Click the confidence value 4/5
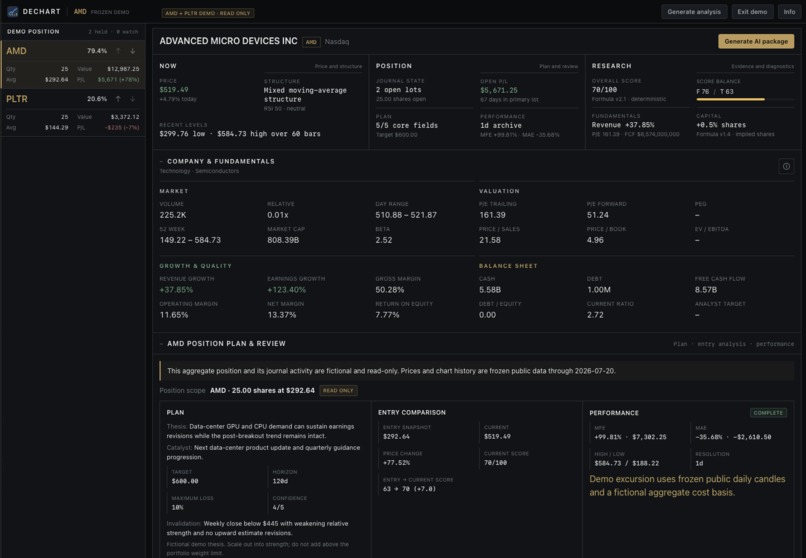The image size is (806, 558). pyautogui.click(x=278, y=507)
